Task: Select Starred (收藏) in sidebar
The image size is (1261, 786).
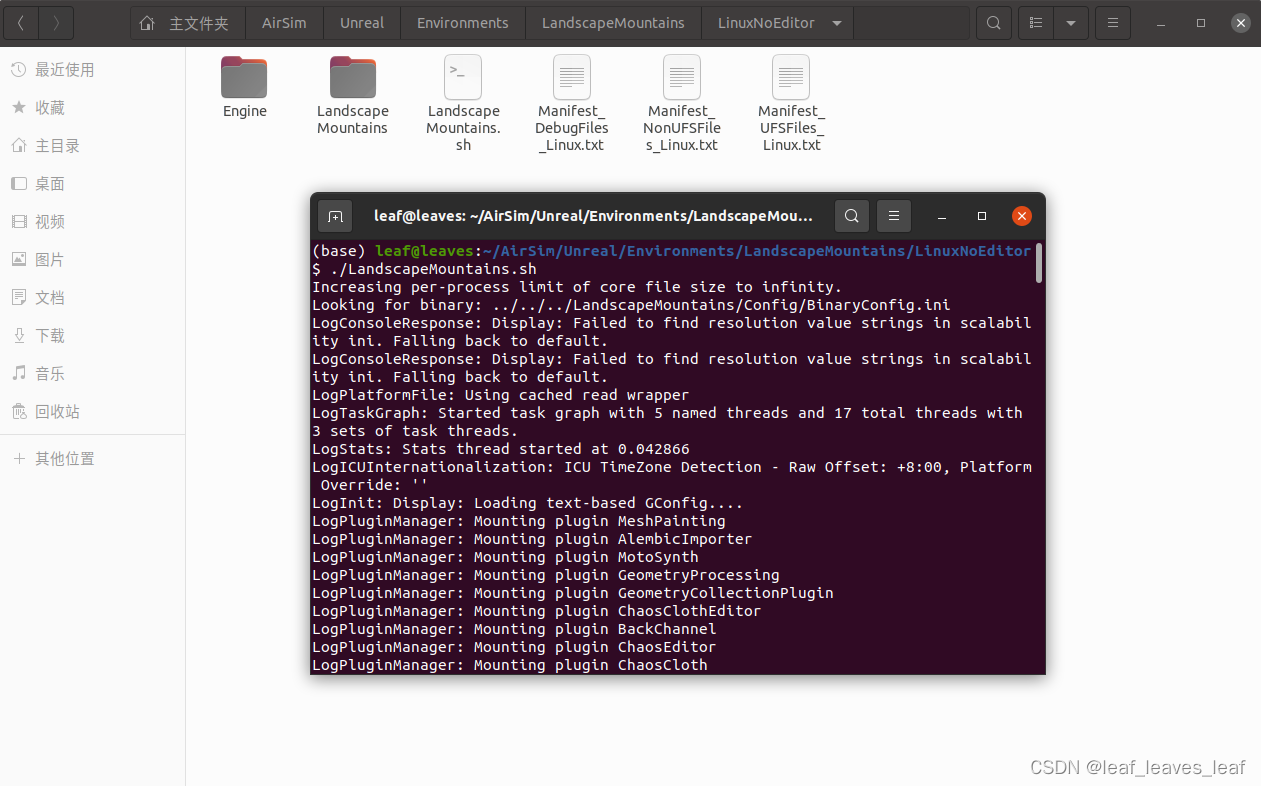Action: click(92, 108)
